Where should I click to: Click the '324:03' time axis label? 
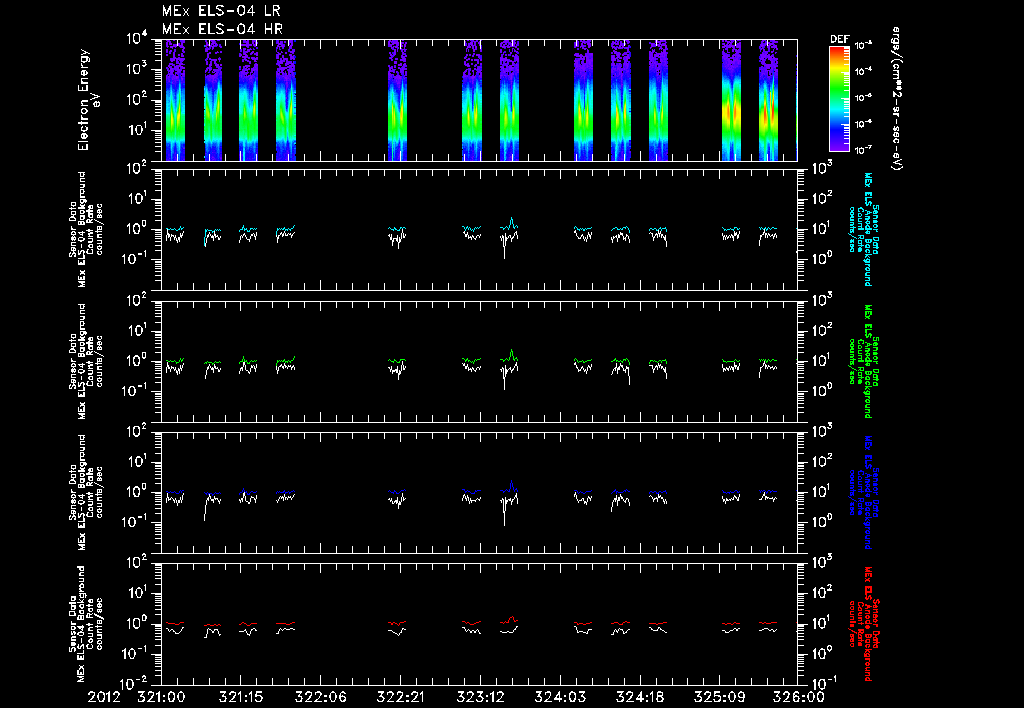point(559,697)
